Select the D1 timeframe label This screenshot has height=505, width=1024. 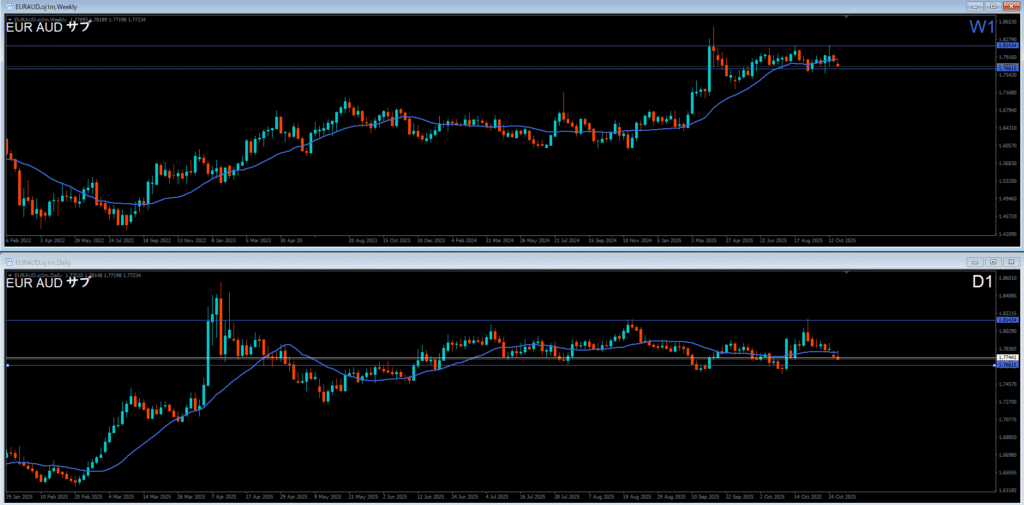[982, 283]
